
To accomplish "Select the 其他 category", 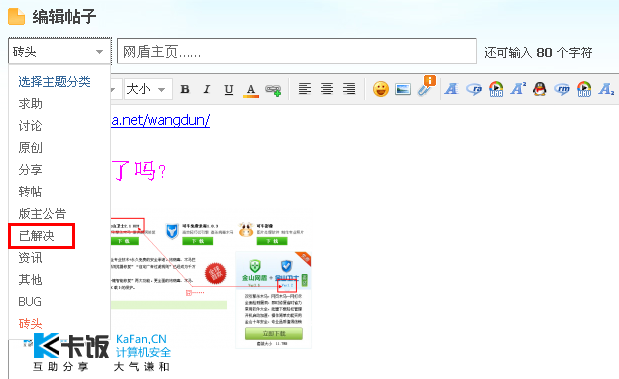I will [x=30, y=280].
